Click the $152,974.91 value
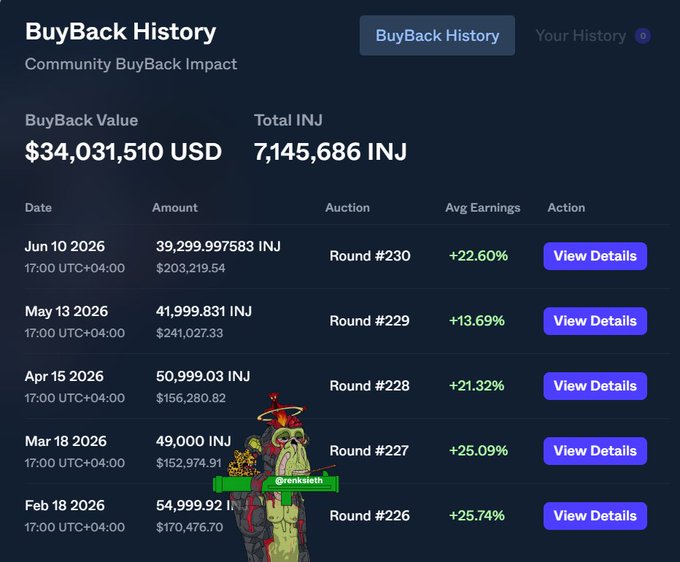Viewport: 680px width, 562px height. pyautogui.click(x=189, y=463)
